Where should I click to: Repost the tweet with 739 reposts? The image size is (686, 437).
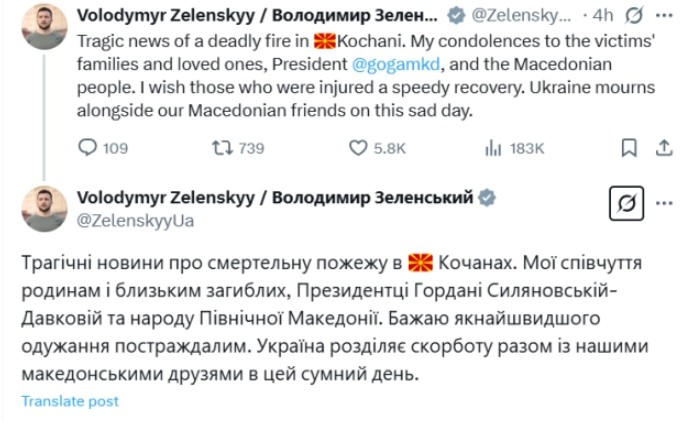coord(224,148)
